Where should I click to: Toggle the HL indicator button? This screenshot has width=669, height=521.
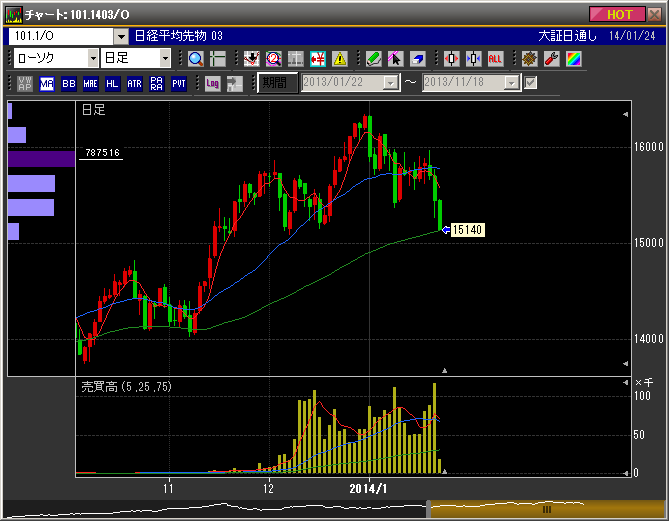coord(112,83)
